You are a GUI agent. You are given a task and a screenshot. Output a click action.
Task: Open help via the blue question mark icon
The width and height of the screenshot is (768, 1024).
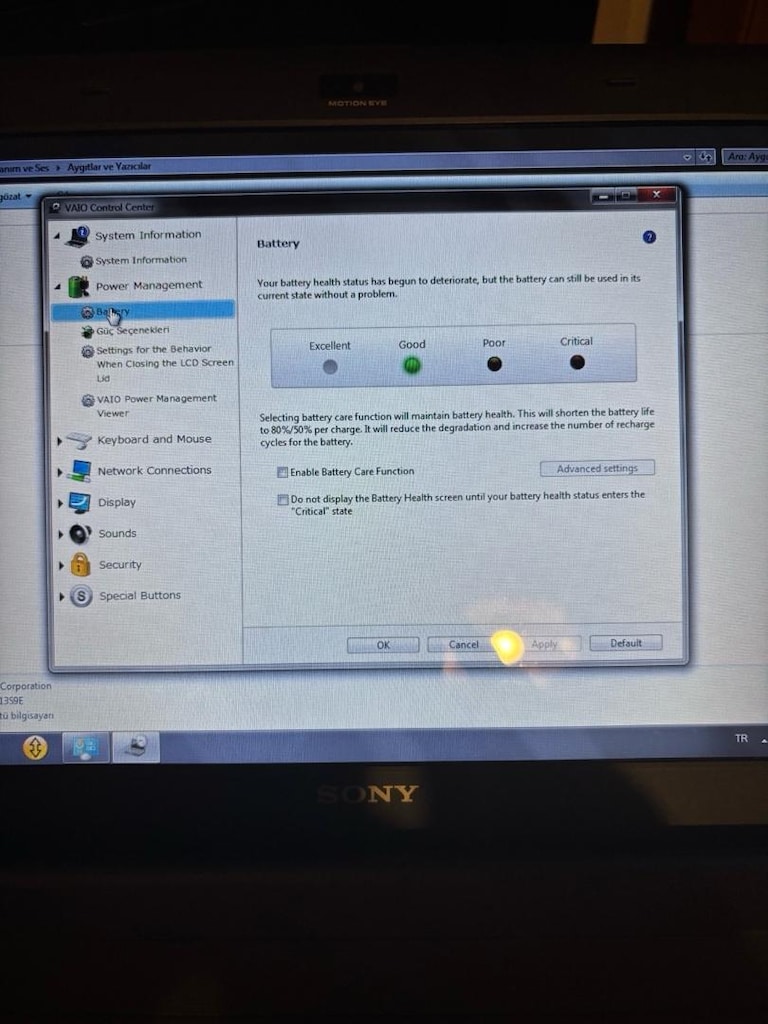pos(648,236)
